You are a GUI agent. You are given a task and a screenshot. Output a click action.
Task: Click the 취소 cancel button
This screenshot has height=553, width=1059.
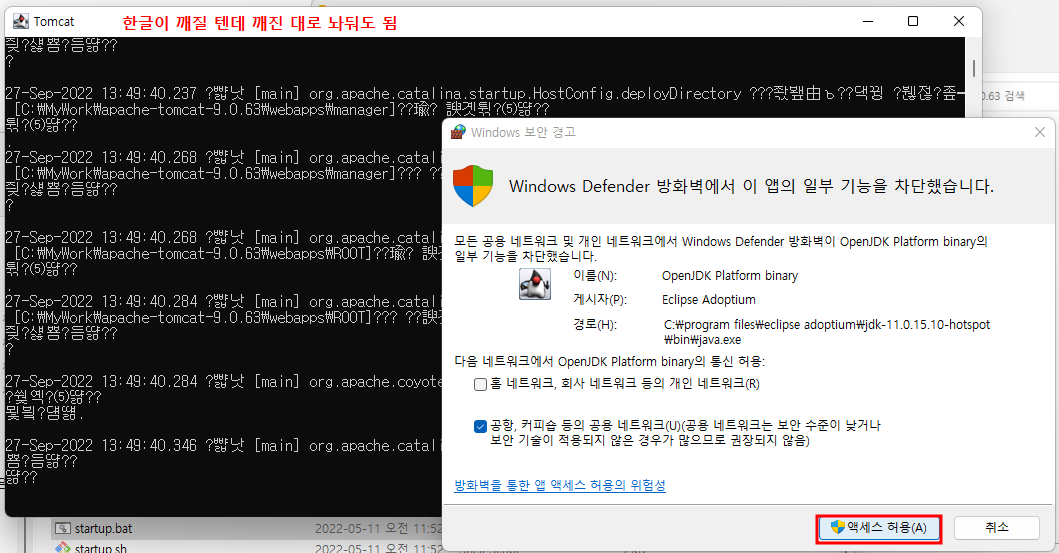click(996, 527)
